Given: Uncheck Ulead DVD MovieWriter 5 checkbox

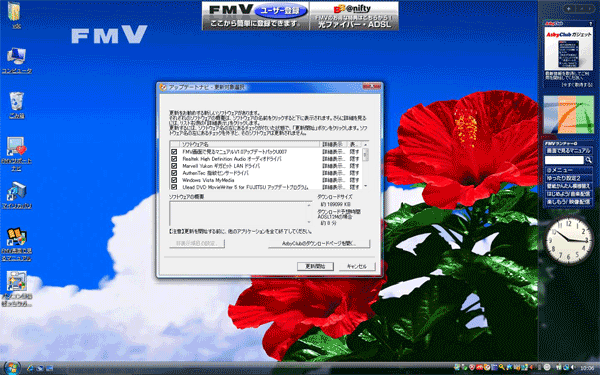Looking at the screenshot, I should click(x=174, y=187).
